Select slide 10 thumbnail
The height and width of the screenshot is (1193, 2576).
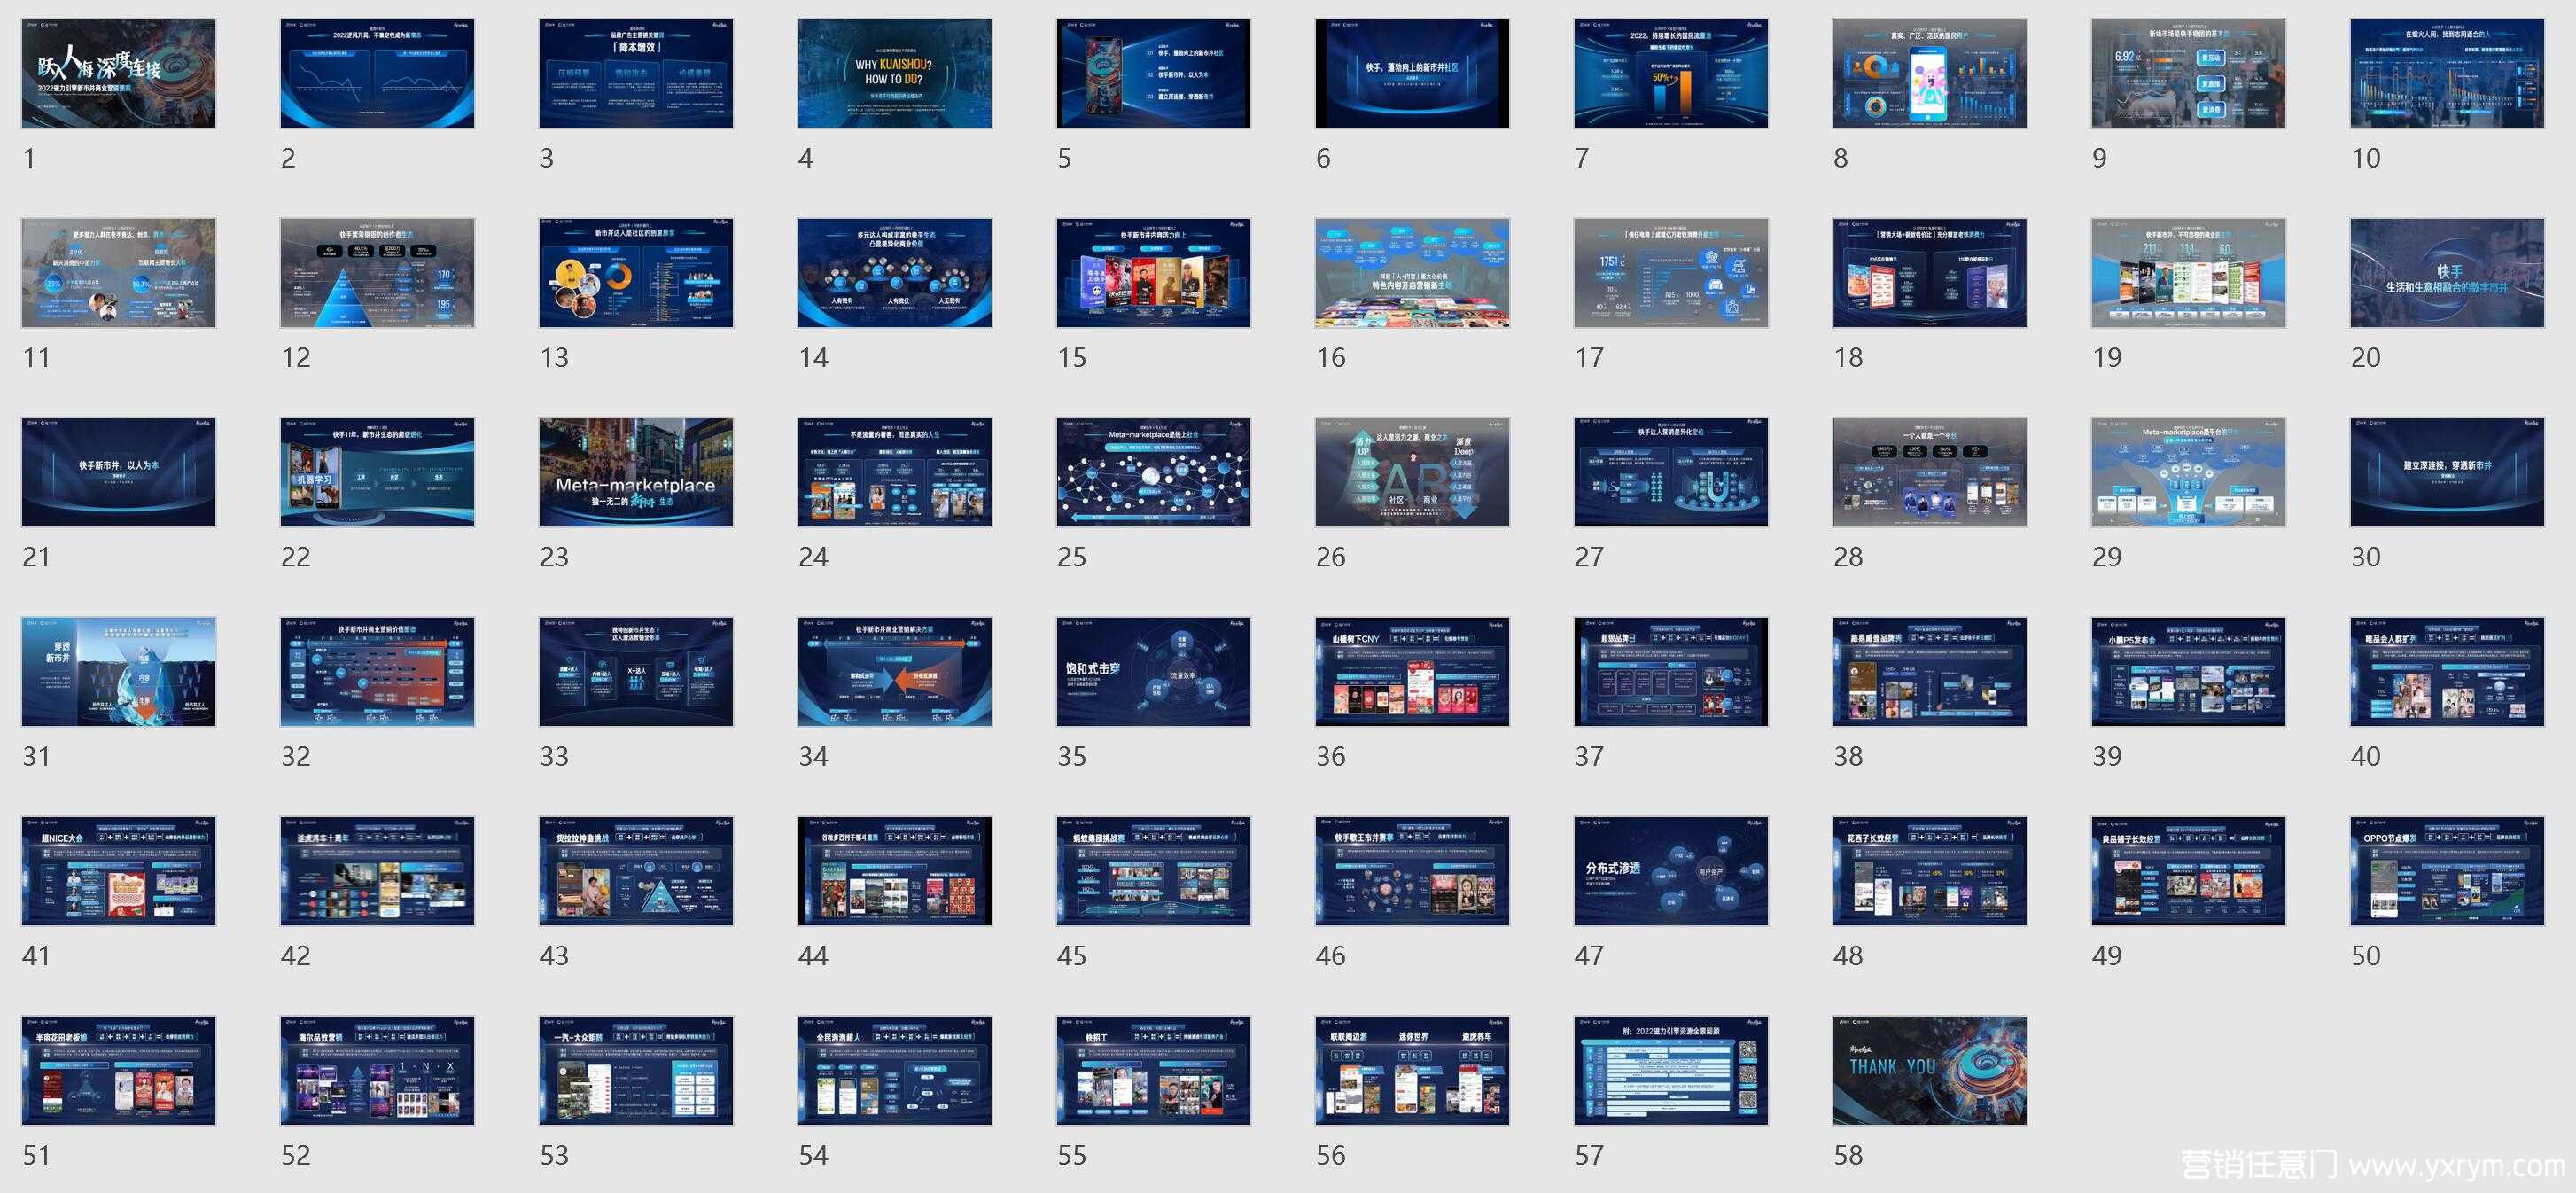(x=2447, y=73)
